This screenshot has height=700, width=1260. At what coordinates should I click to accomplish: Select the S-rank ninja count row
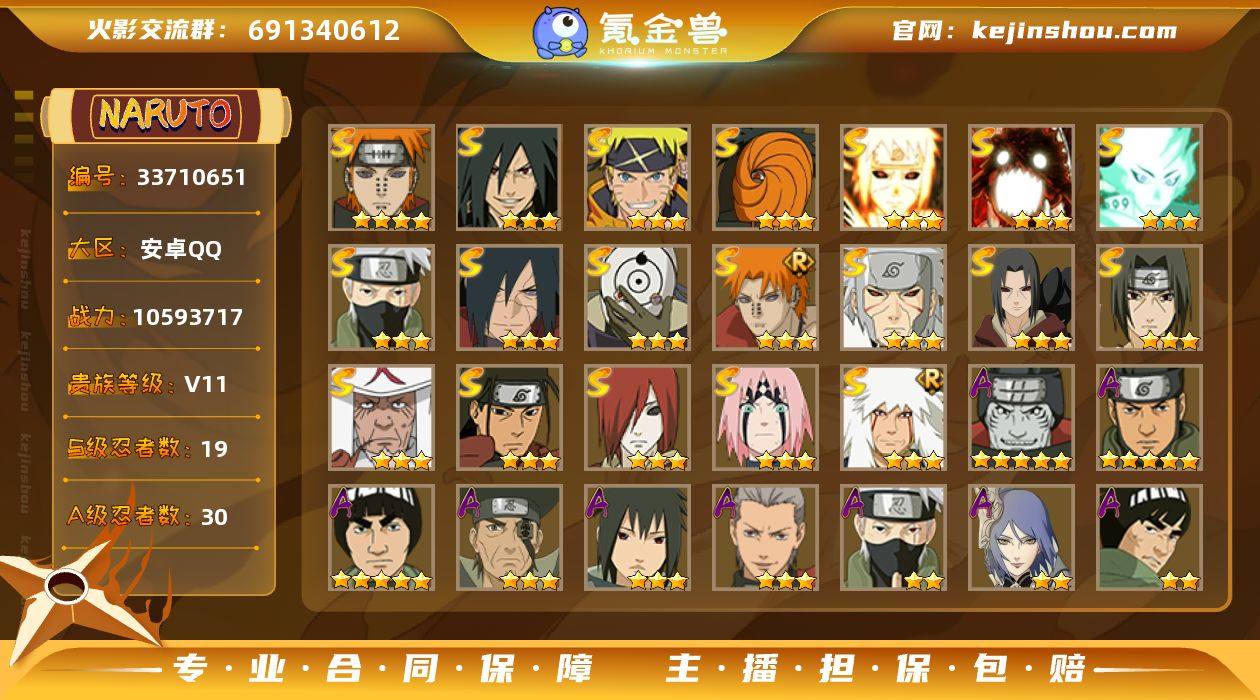[x=160, y=448]
